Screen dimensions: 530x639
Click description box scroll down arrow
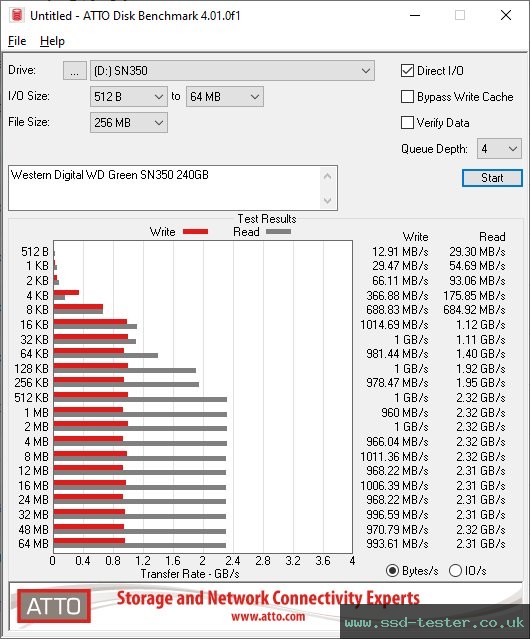click(328, 200)
